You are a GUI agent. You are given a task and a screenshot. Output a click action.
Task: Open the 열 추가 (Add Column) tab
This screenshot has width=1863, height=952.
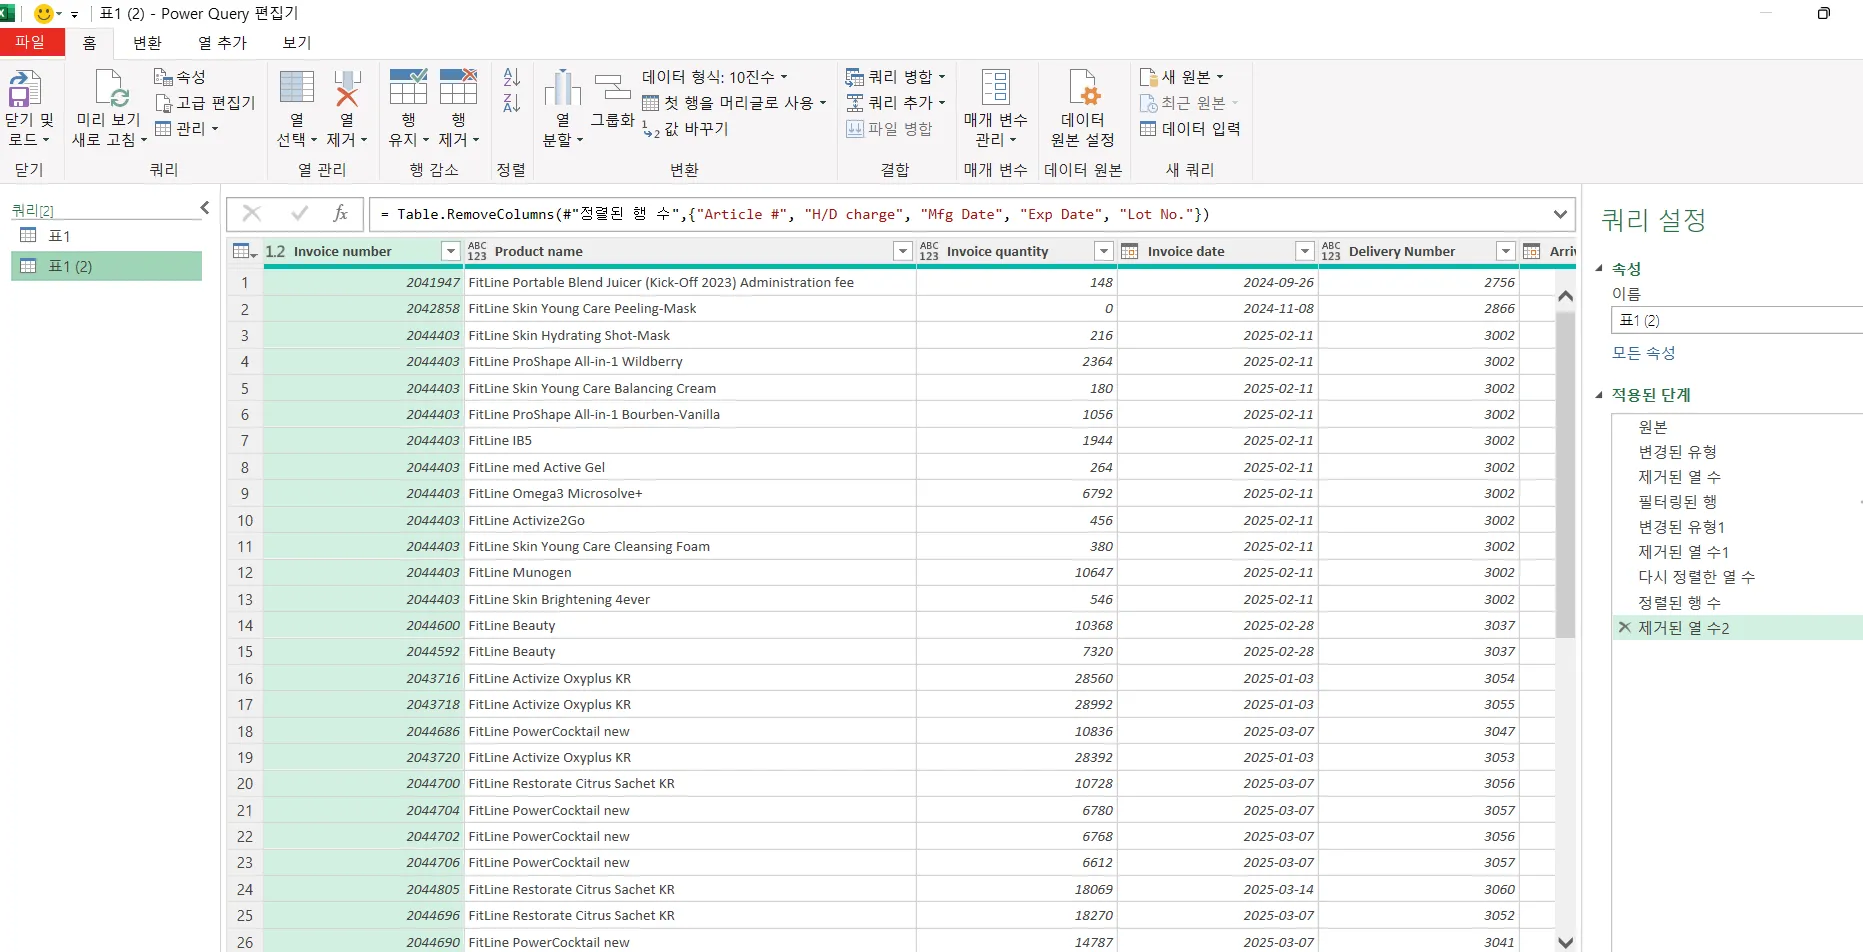[222, 43]
